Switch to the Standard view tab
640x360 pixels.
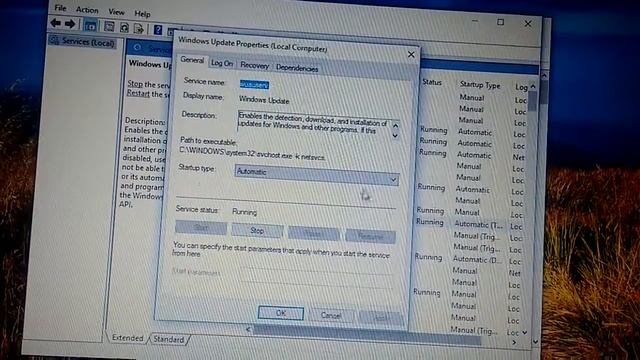169,339
